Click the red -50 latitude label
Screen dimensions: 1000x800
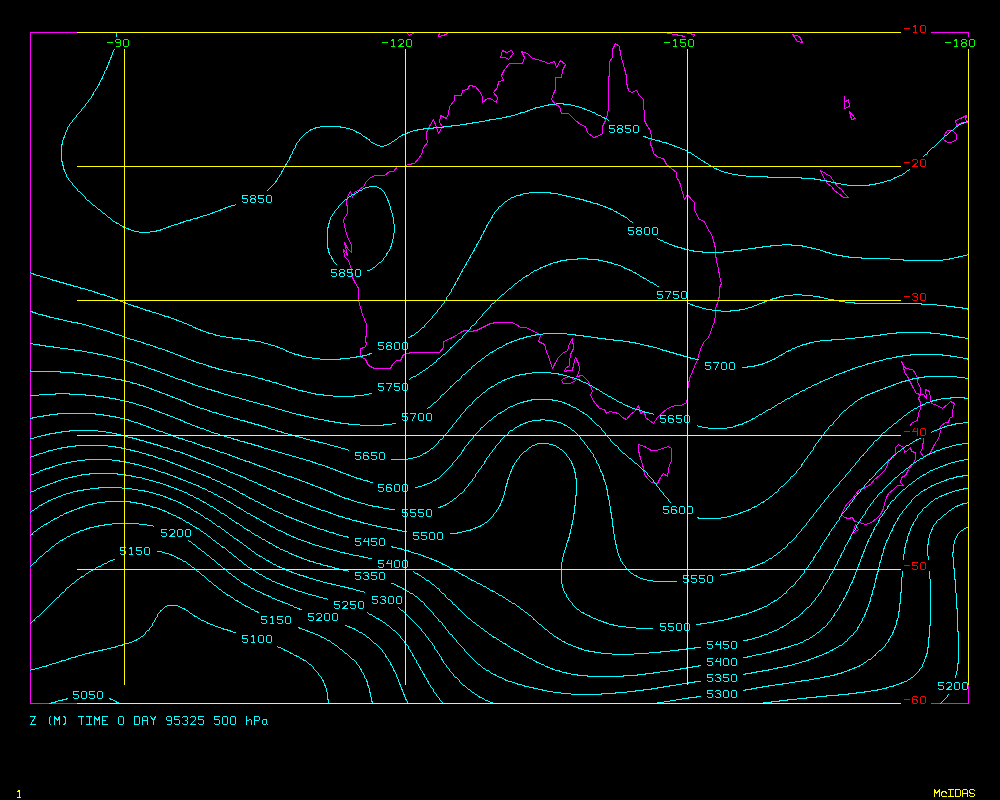(x=914, y=566)
